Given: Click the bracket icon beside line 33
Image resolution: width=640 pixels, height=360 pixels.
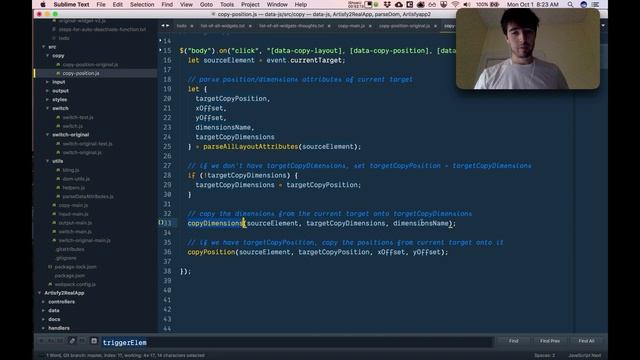Looking at the screenshot, I should 161,222.
